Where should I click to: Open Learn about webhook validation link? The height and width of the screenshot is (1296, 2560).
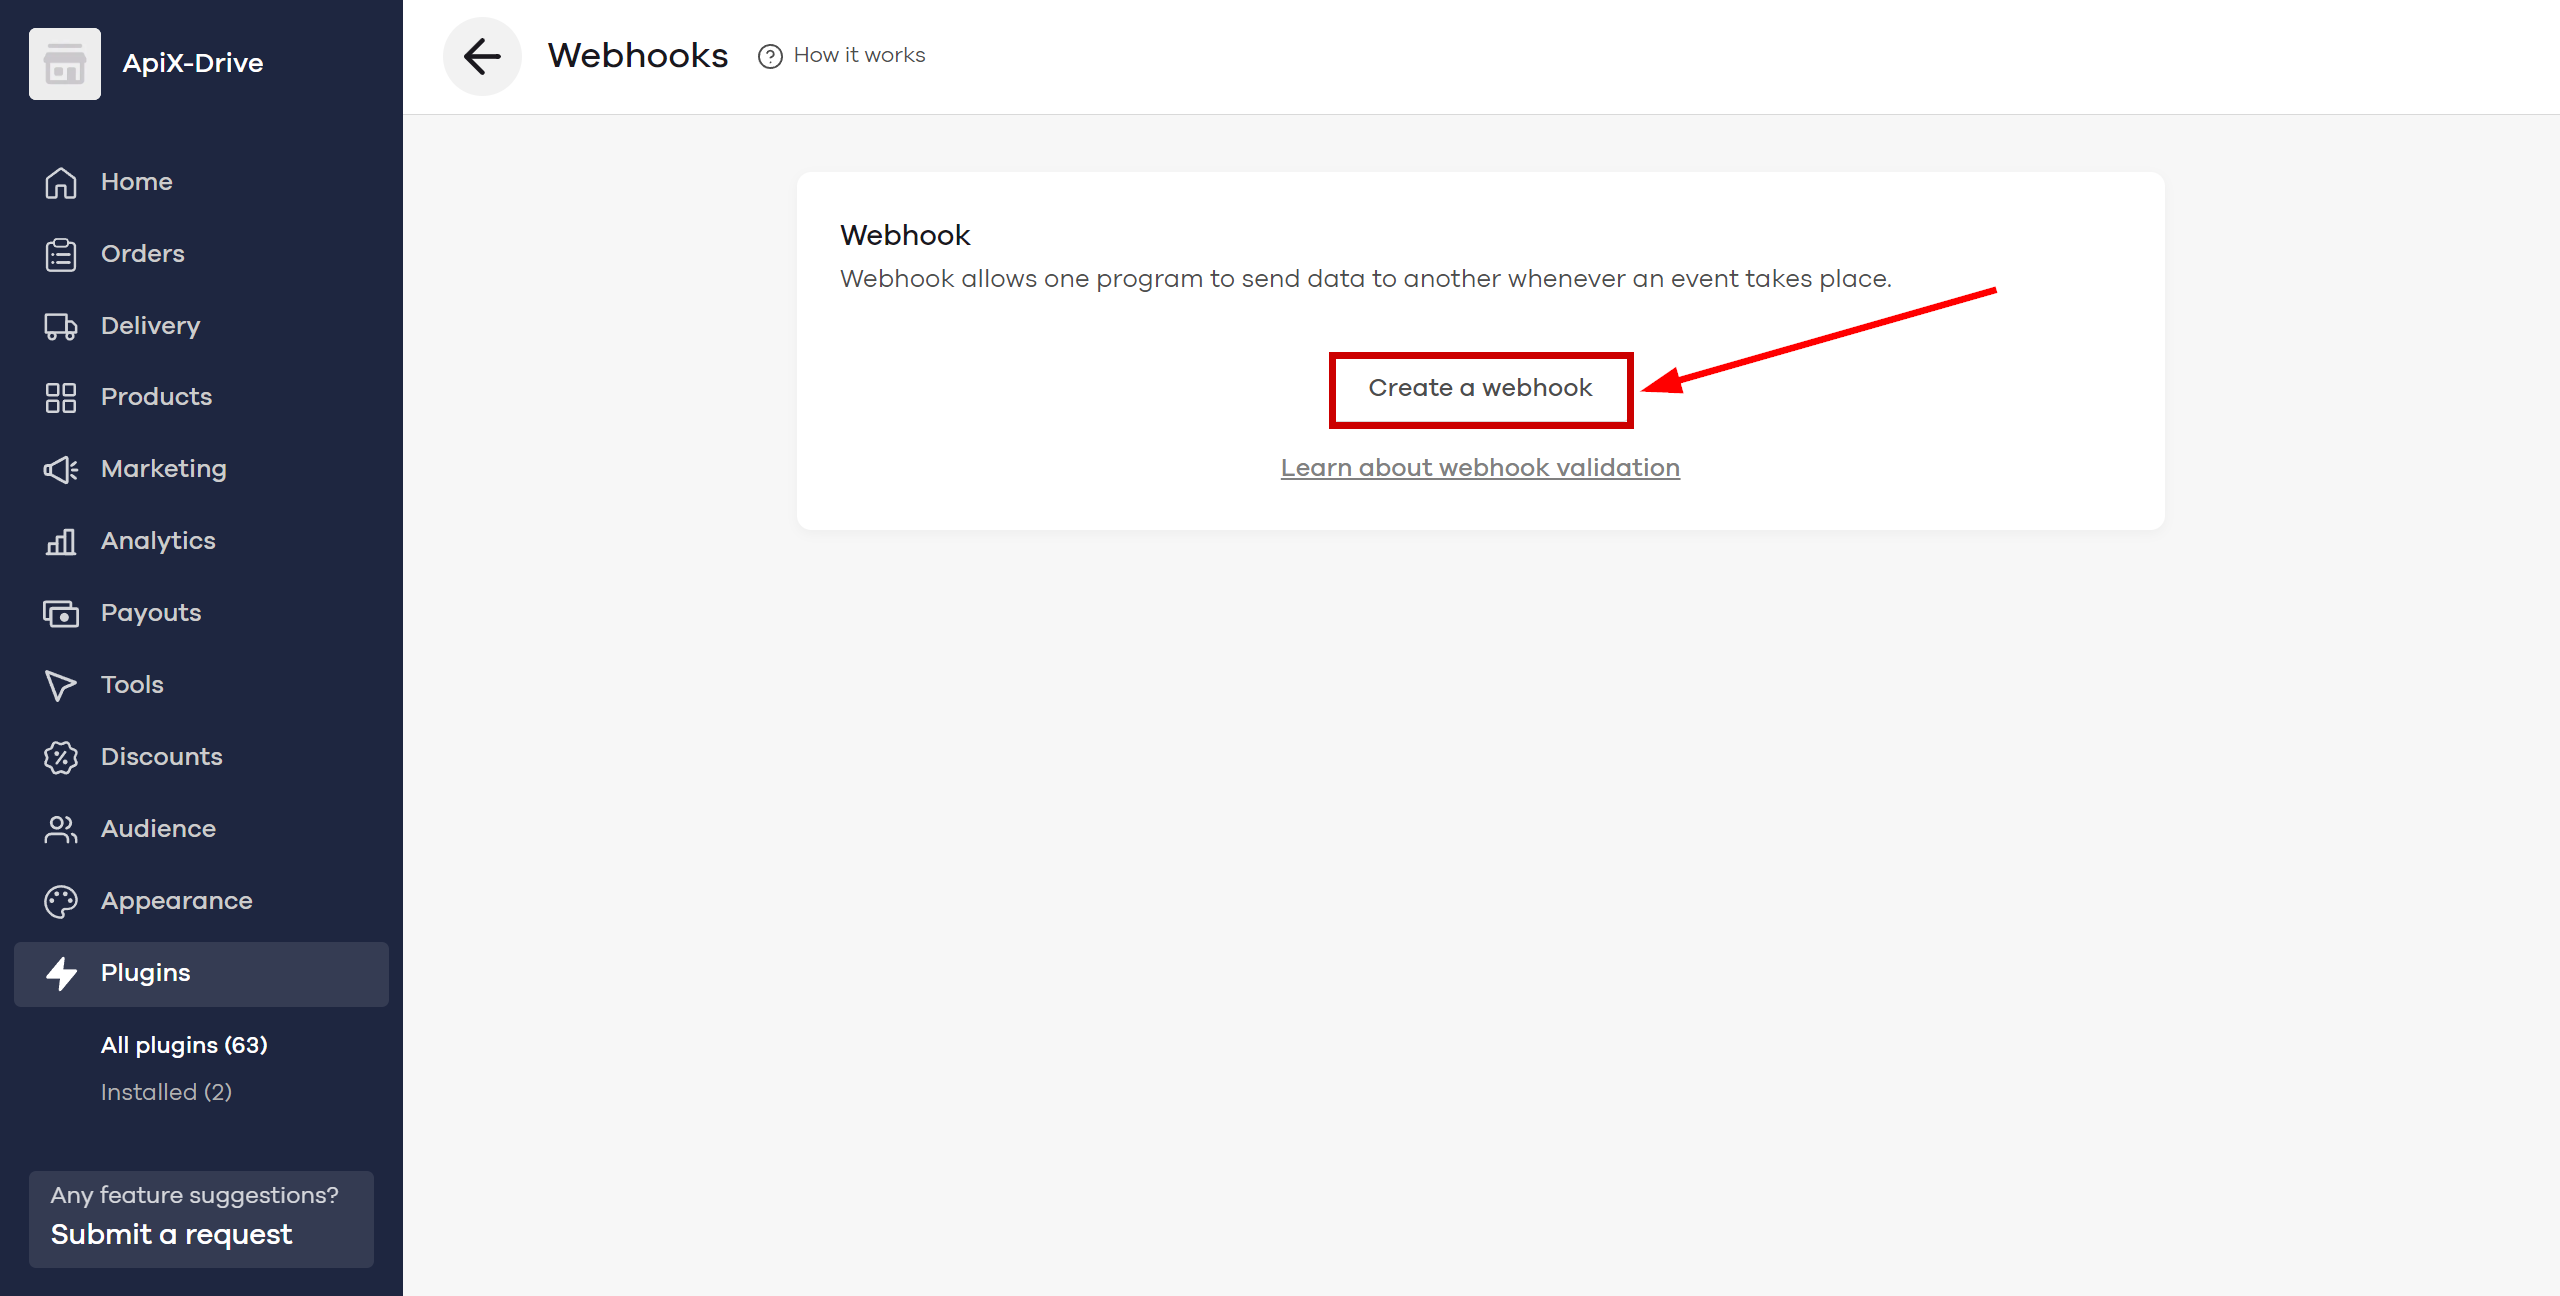(1480, 468)
